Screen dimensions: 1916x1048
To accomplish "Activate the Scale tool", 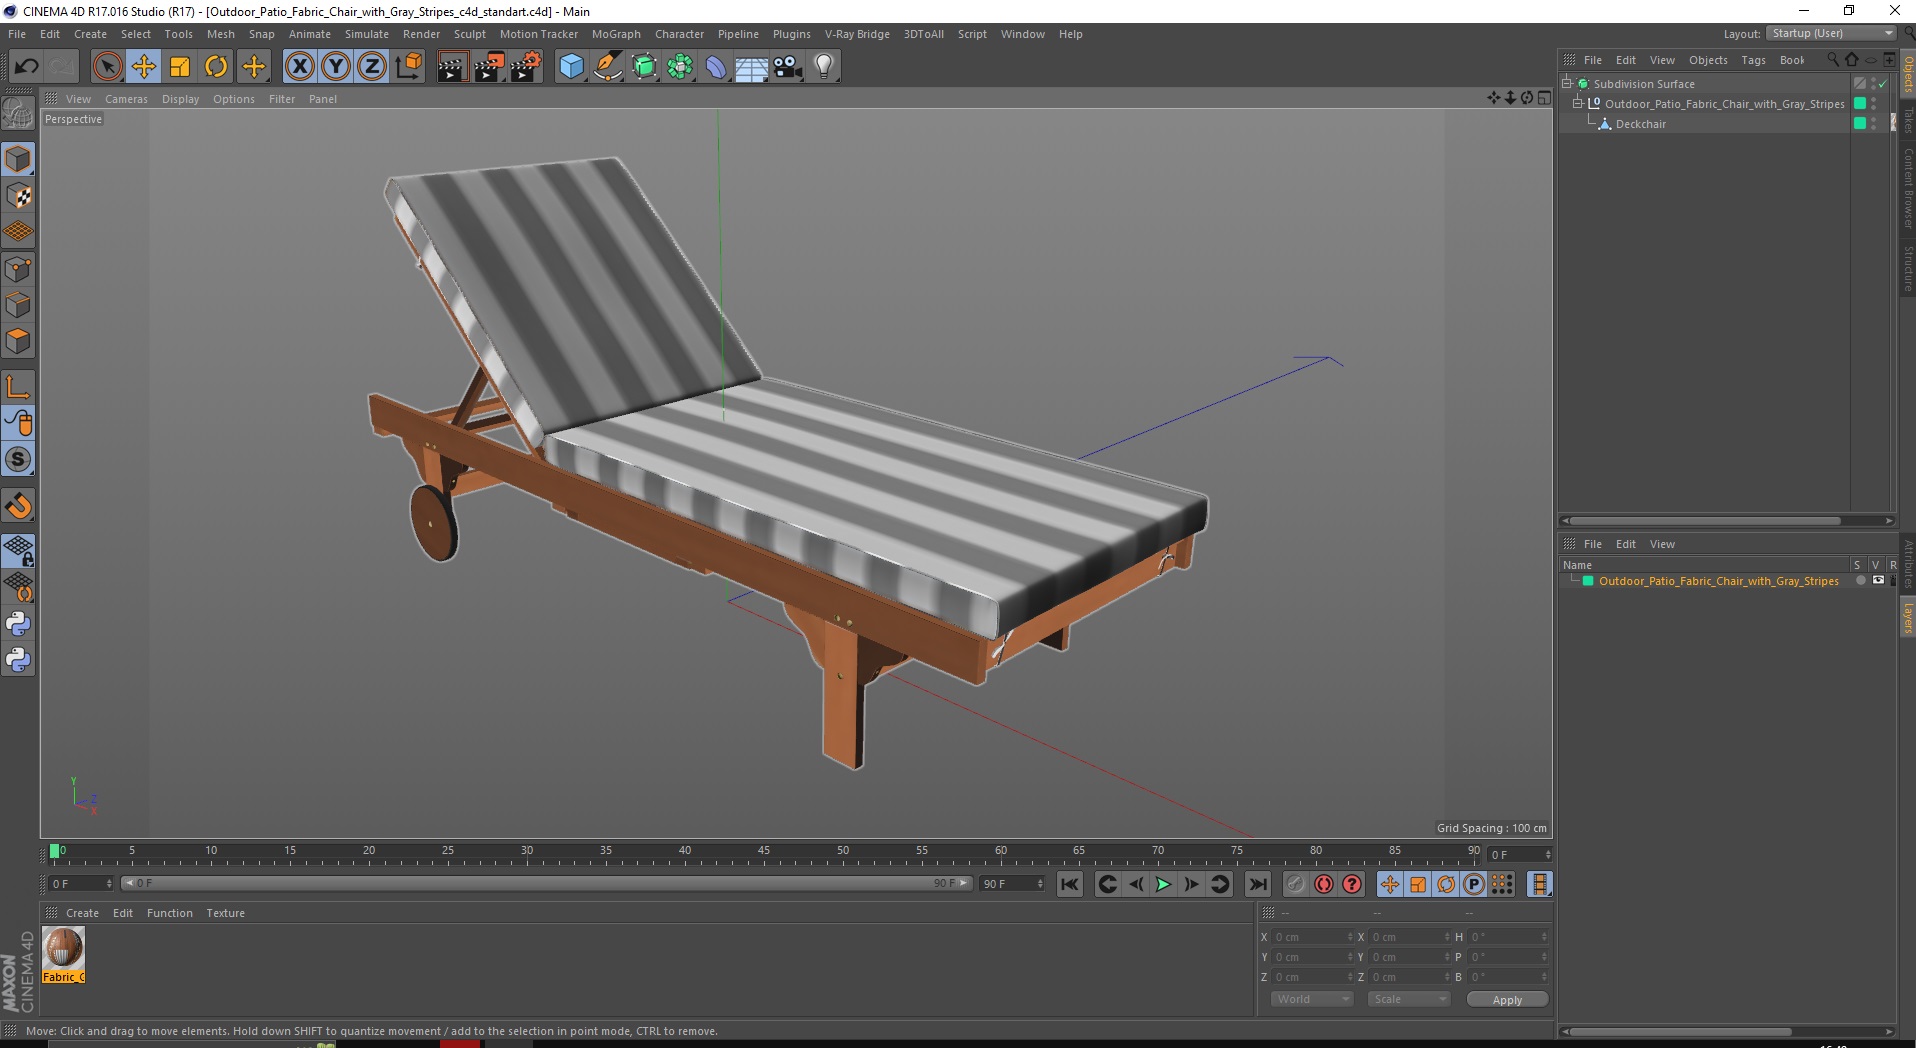I will [x=180, y=67].
